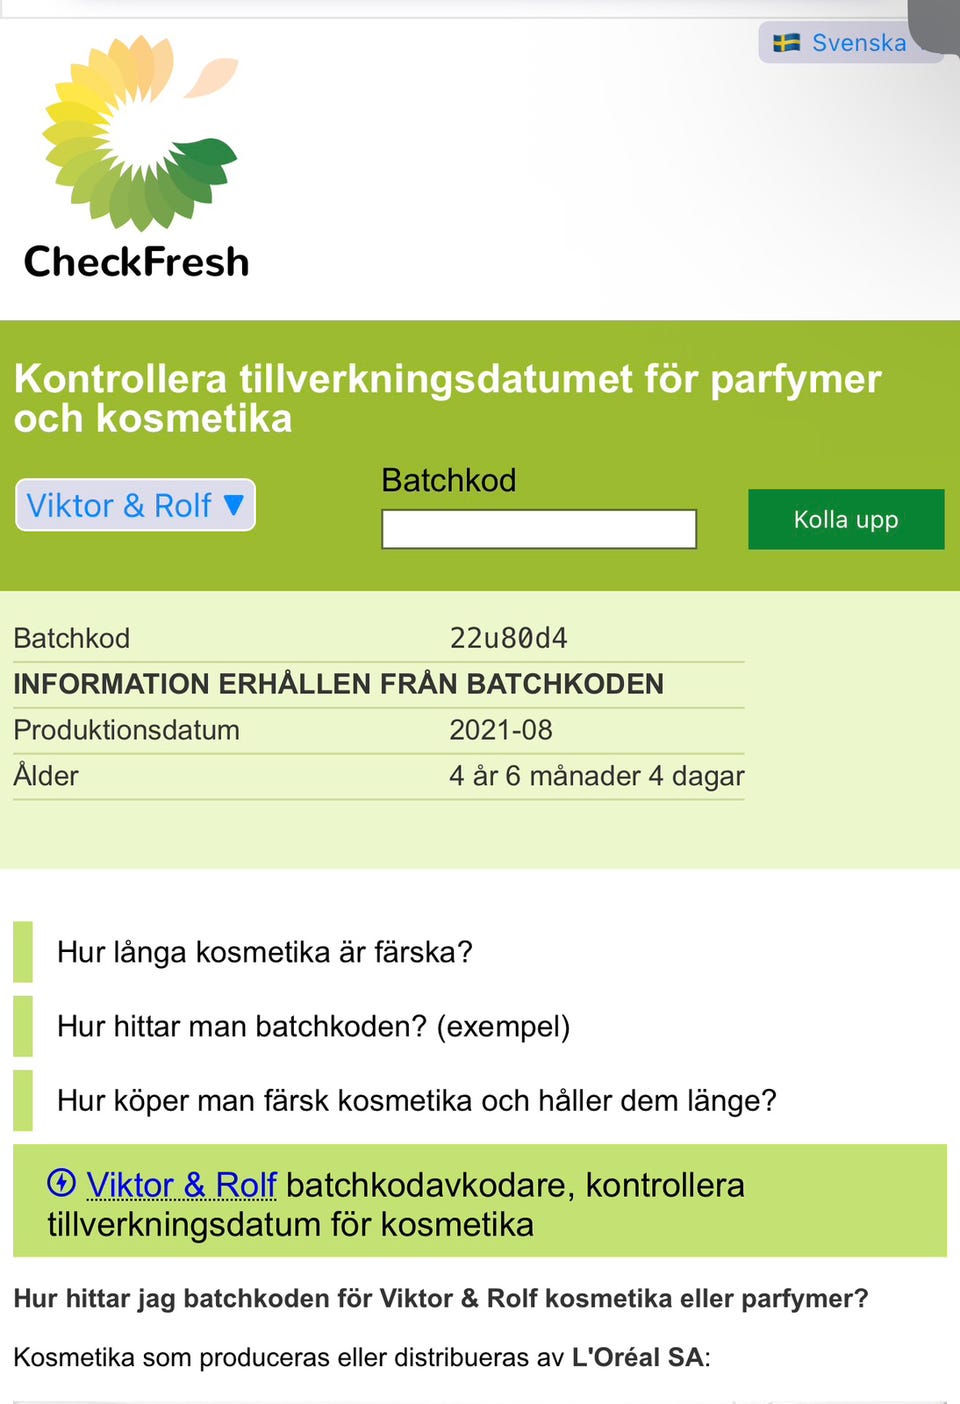Expand "Hur hittar man batchkoden? (exempel)"
The width and height of the screenshot is (960, 1404).
pos(313,1026)
